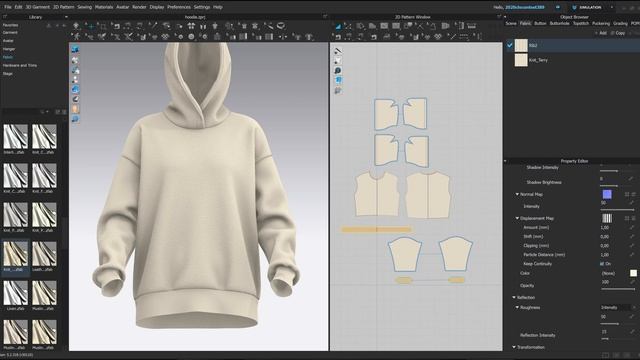Click the first icon in the second 2D toolbar row
Image resolution: width=640 pixels, height=360 pixels.
pos(337,37)
